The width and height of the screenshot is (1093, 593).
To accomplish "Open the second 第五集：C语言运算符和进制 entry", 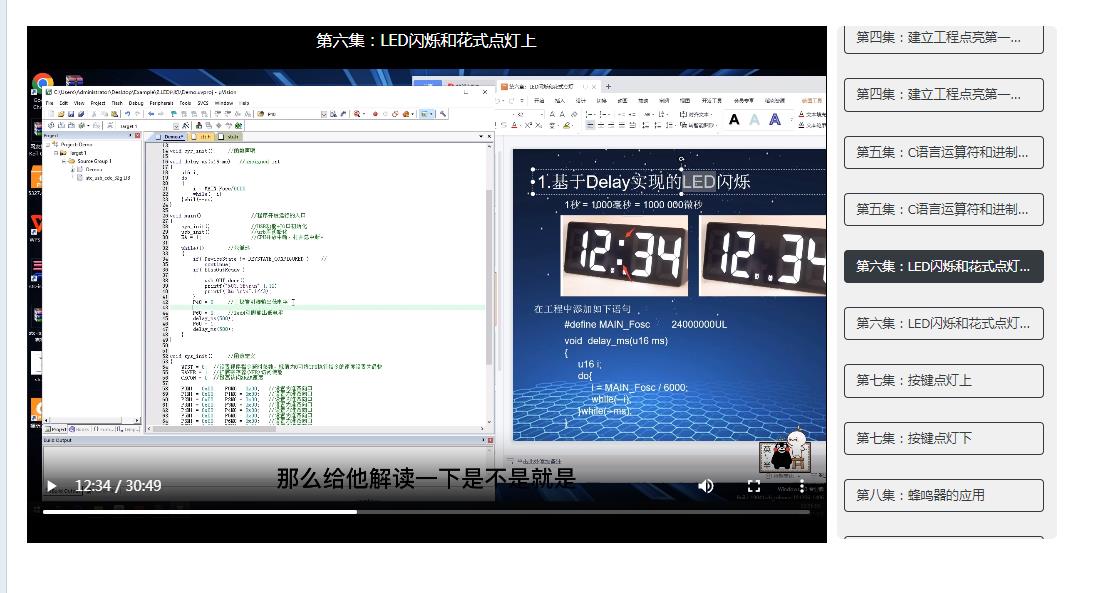I will pos(943,210).
